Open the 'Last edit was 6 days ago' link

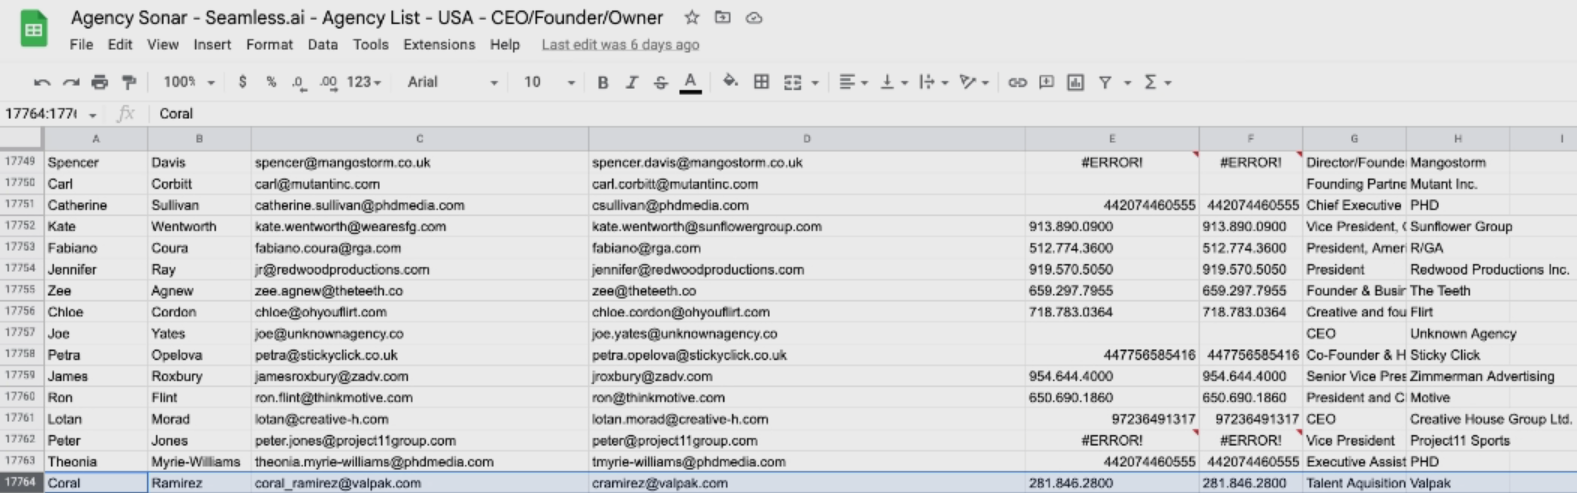(x=620, y=44)
